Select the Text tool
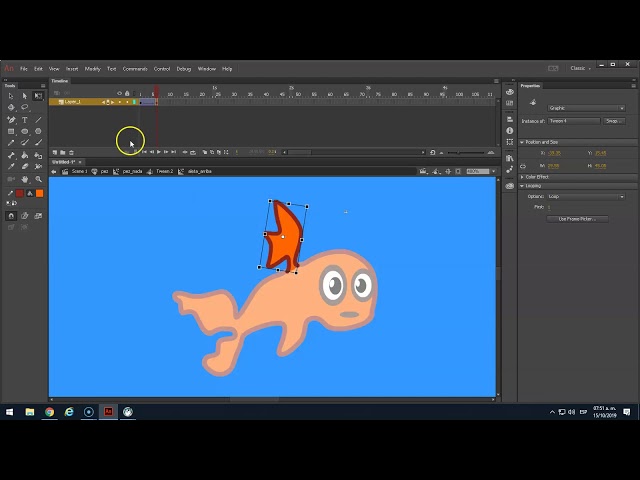The image size is (640, 480). coord(24,120)
